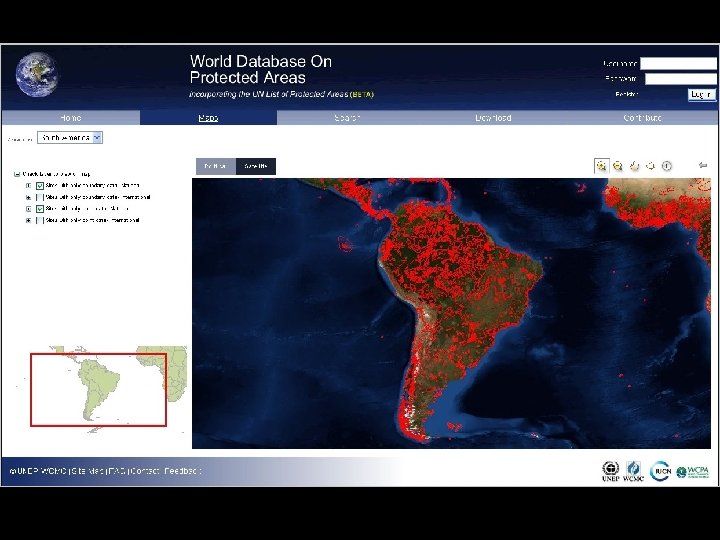The height and width of the screenshot is (540, 720).
Task: Open the South America region dropdown
Action: 70,138
